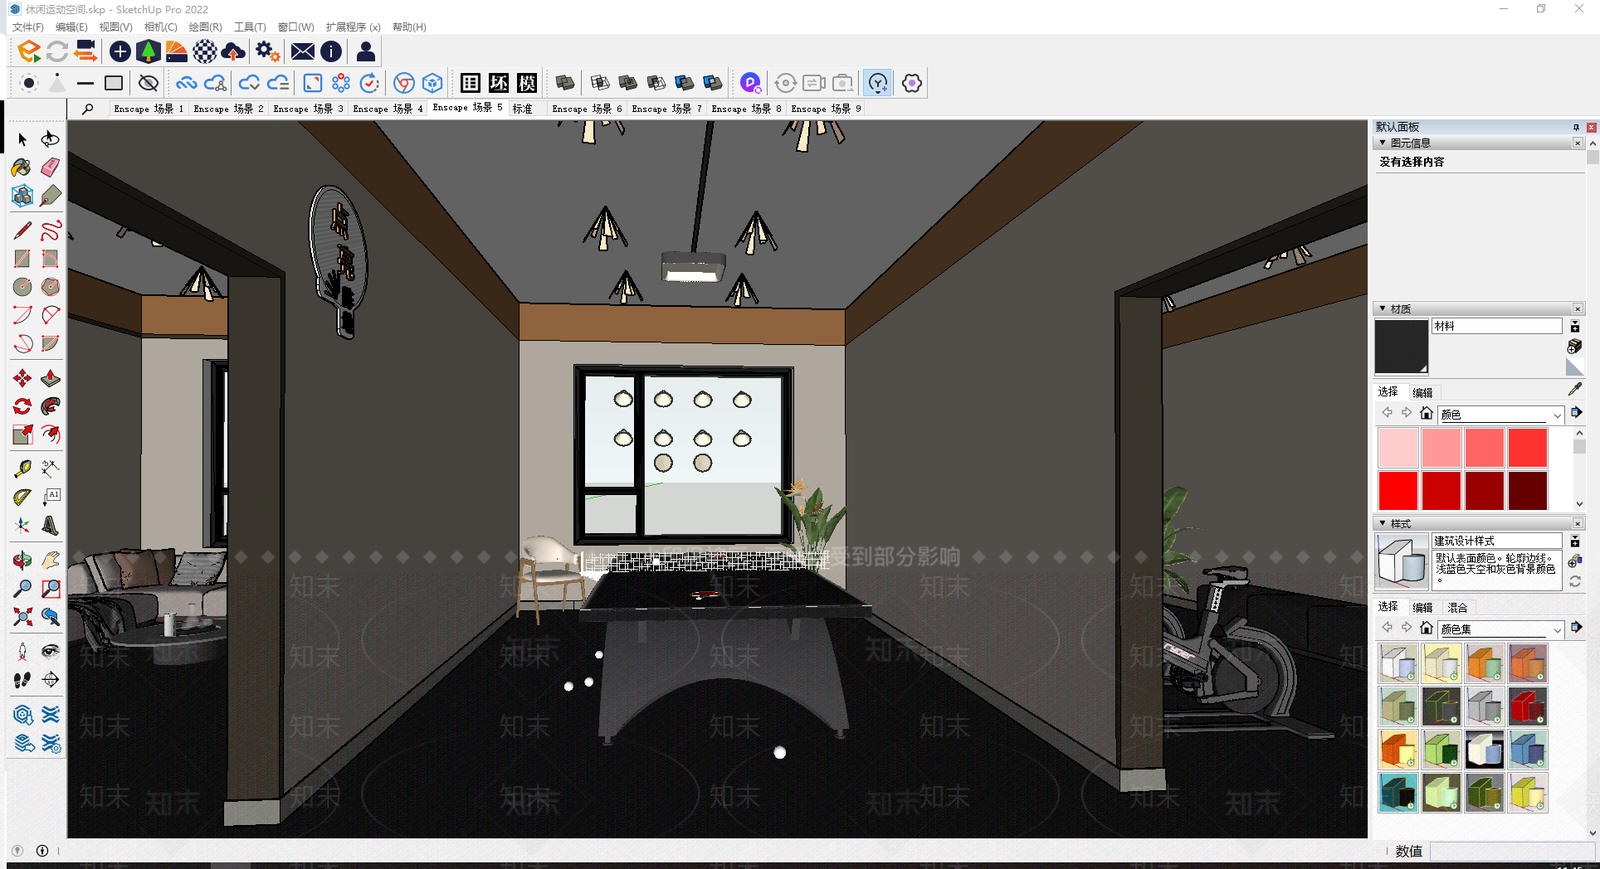Activate the Zoom magnifier tool
This screenshot has width=1600, height=869.
click(x=22, y=588)
